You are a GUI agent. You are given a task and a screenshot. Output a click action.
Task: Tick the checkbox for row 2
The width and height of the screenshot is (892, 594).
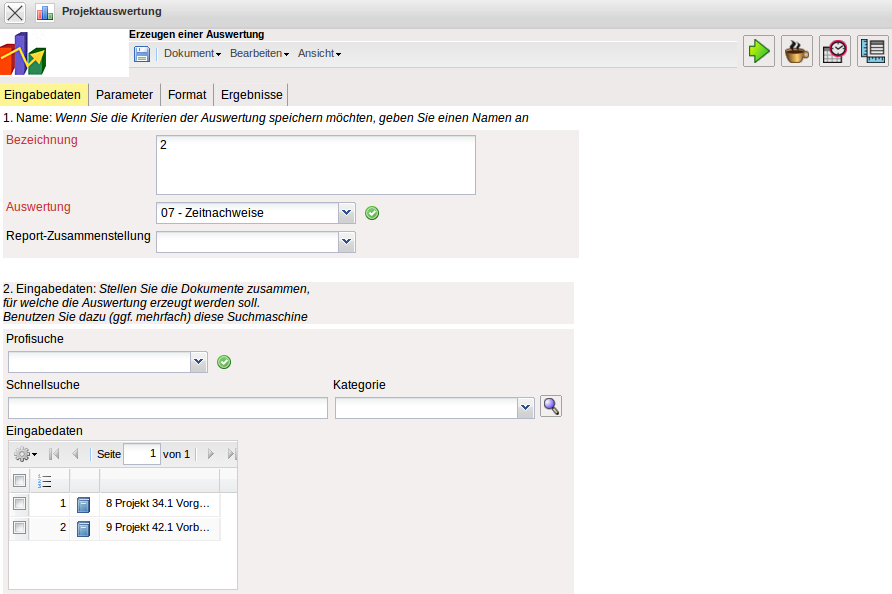tap(19, 527)
